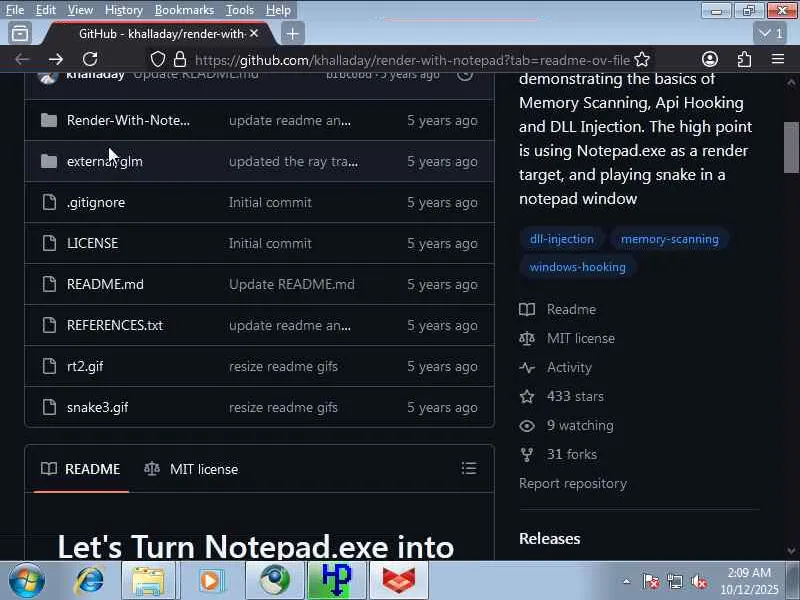Open the Firefox account icon
800x600 pixels.
pyautogui.click(x=710, y=59)
